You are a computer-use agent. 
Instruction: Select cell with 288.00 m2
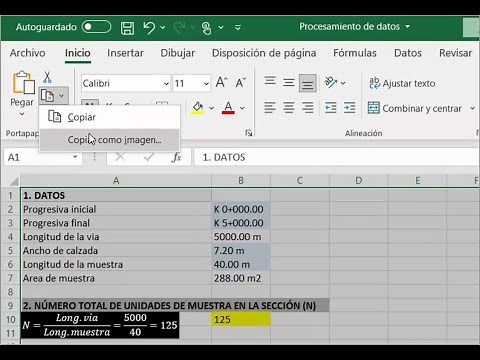click(x=241, y=278)
